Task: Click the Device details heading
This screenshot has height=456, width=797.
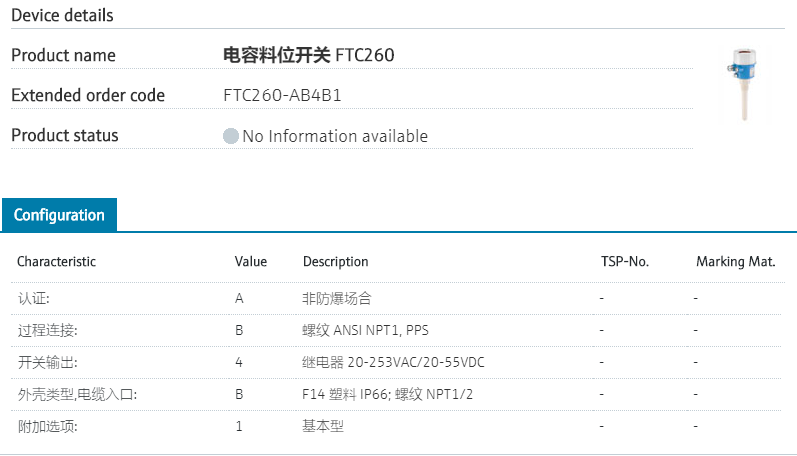Action: pyautogui.click(x=62, y=15)
